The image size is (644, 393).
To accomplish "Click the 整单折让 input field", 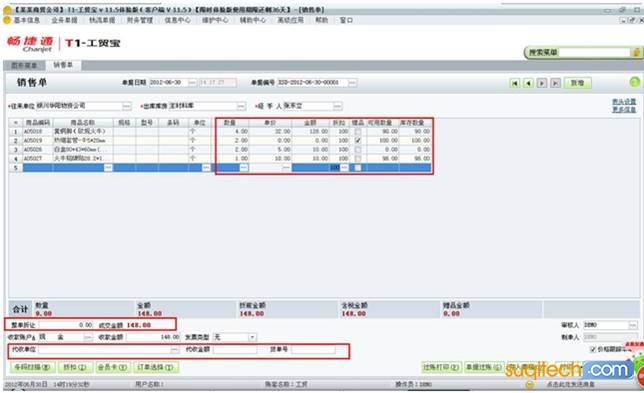I will [x=66, y=325].
